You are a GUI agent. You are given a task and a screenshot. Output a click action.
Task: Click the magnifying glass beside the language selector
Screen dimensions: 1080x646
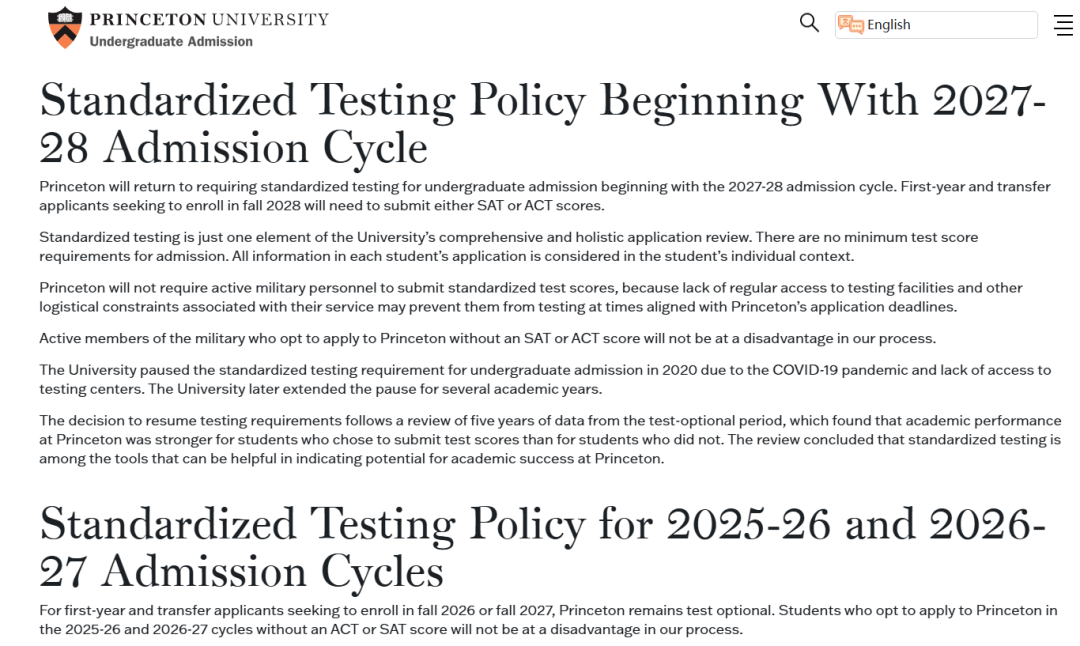pos(809,22)
